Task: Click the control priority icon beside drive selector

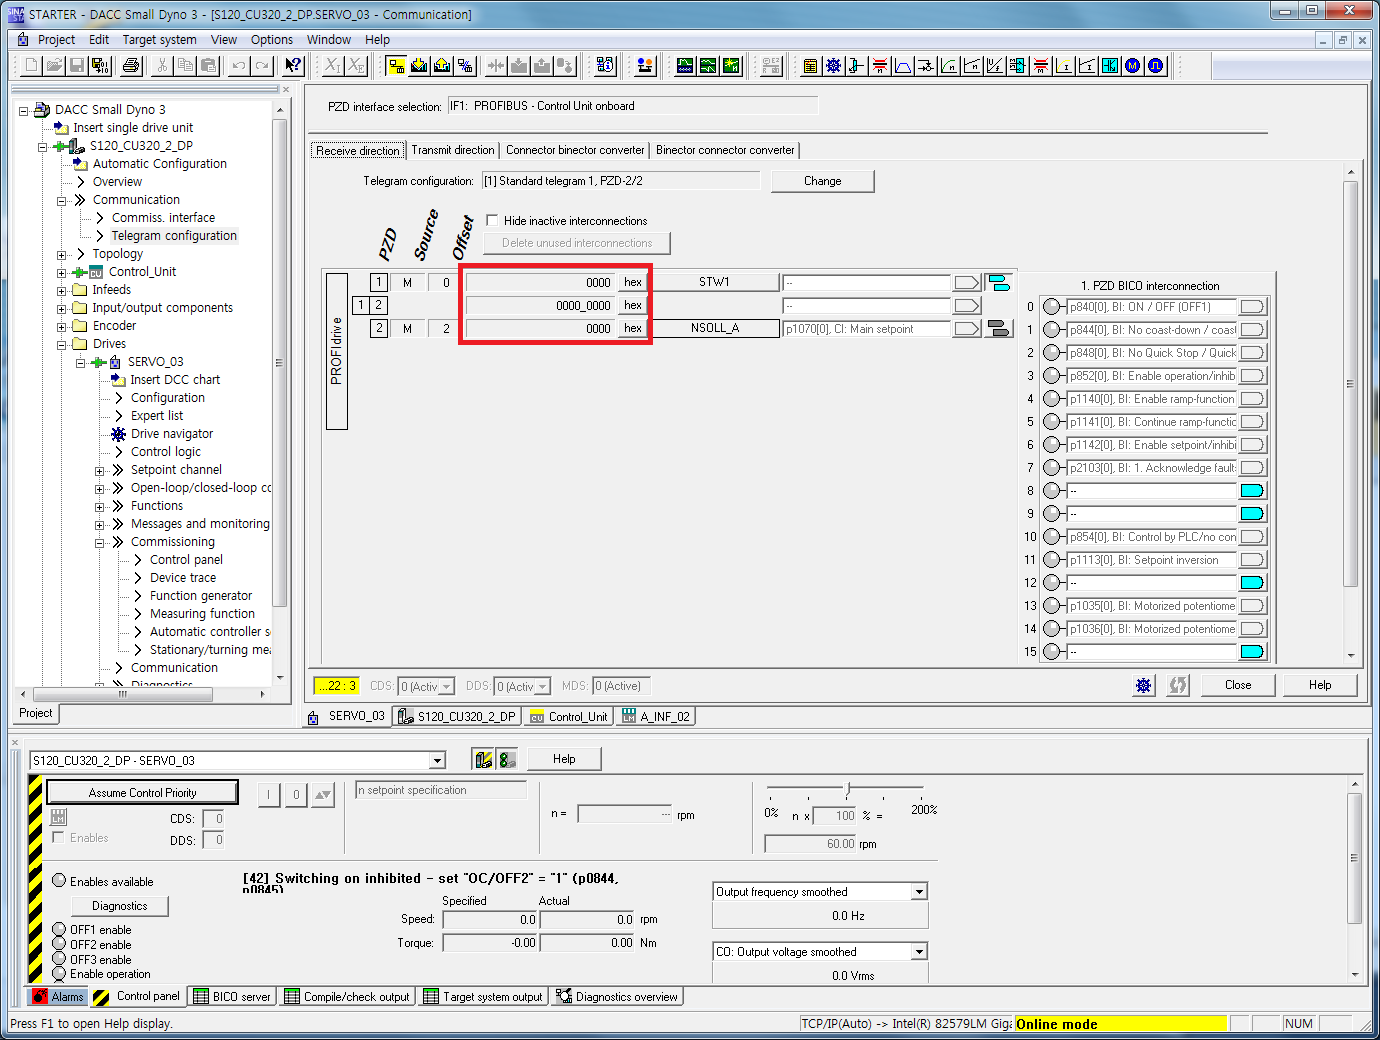Action: (484, 760)
